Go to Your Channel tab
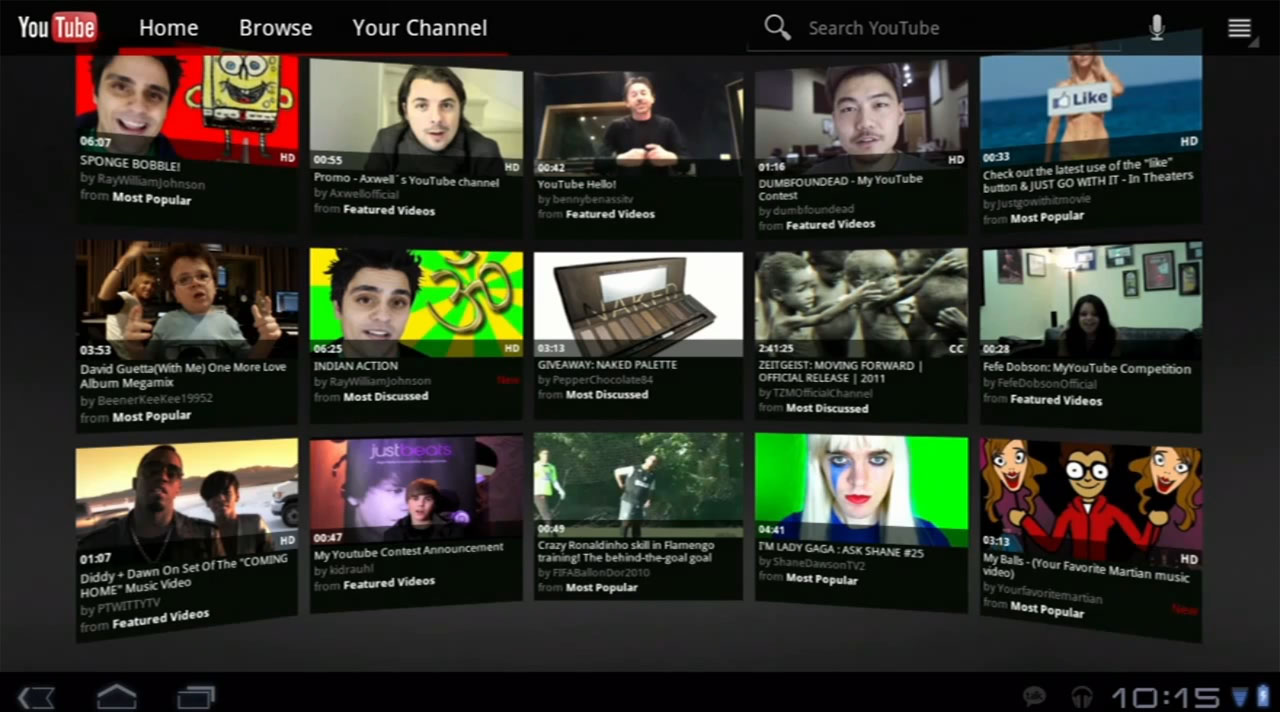1280x712 pixels. 420,28
